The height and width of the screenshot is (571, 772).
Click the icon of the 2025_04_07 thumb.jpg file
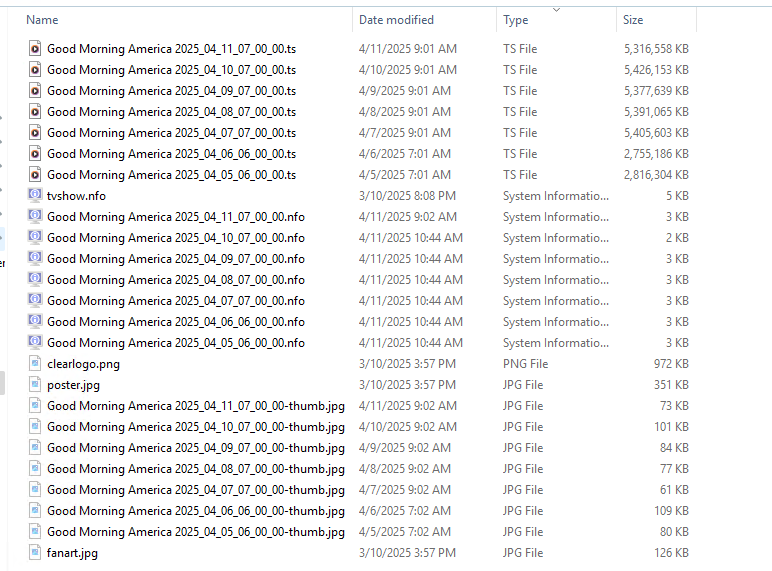coord(35,490)
